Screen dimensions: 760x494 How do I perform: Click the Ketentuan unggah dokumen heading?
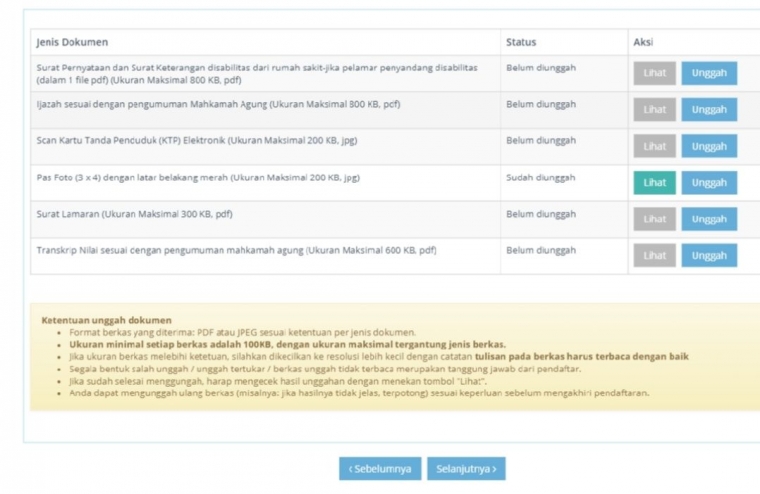click(x=106, y=320)
